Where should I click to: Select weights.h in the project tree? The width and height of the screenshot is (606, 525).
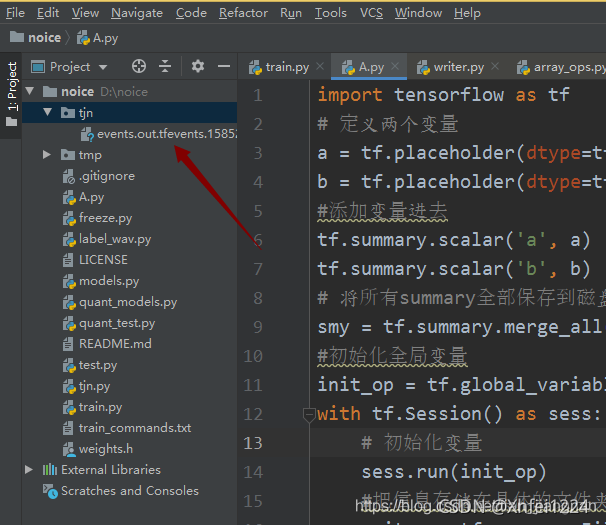pyautogui.click(x=97, y=449)
